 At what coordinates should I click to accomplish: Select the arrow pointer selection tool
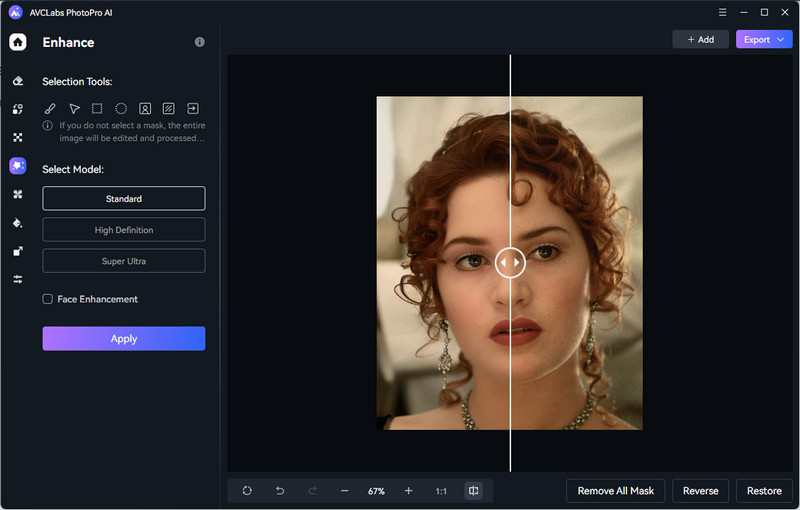click(x=74, y=109)
